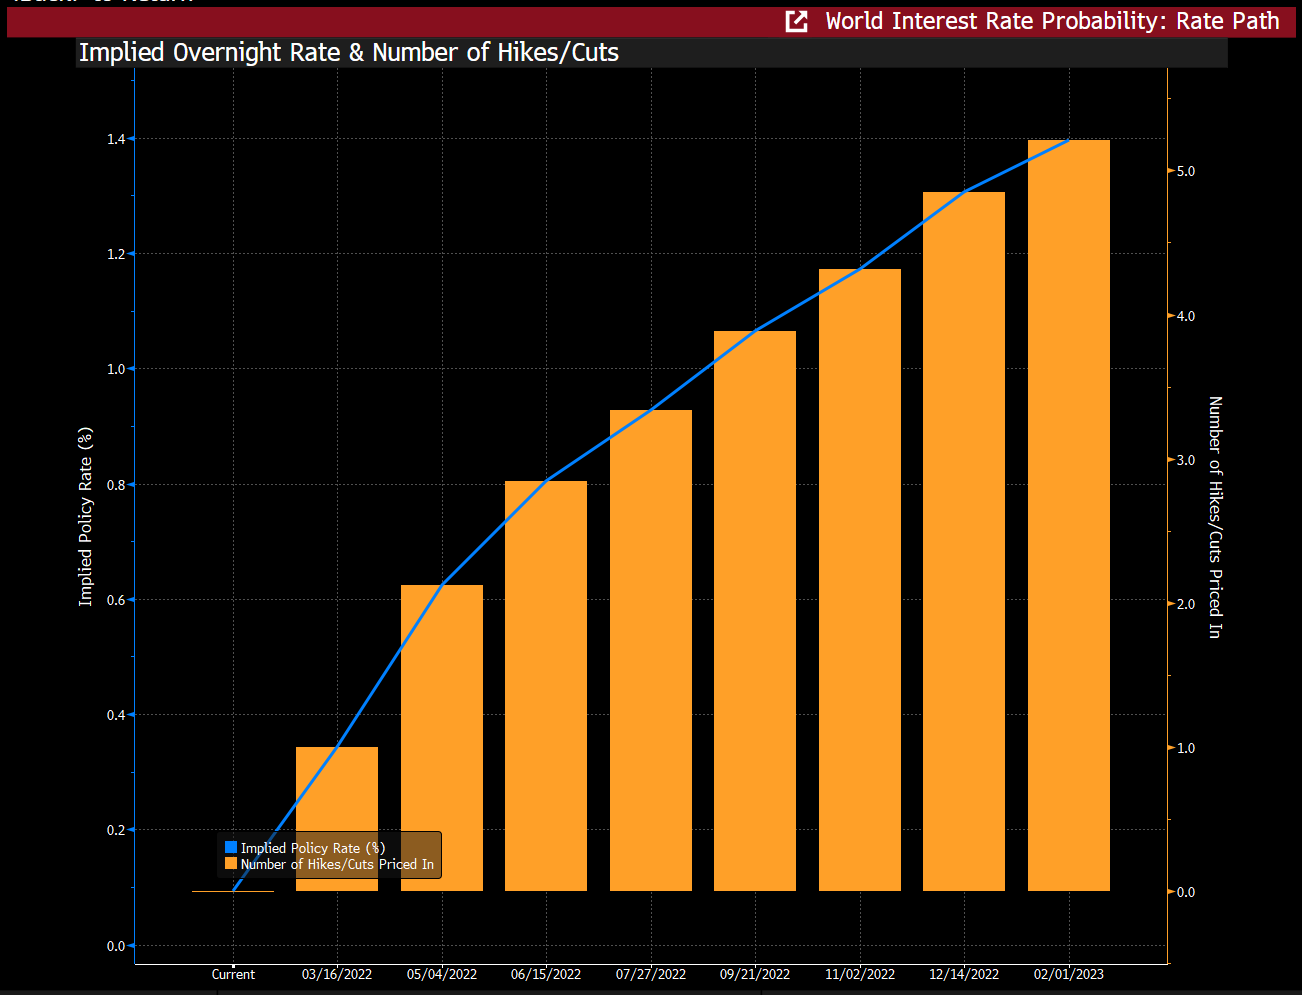The image size is (1302, 995).
Task: Select the 07/27/2022 meeting bar
Action: pos(651,650)
